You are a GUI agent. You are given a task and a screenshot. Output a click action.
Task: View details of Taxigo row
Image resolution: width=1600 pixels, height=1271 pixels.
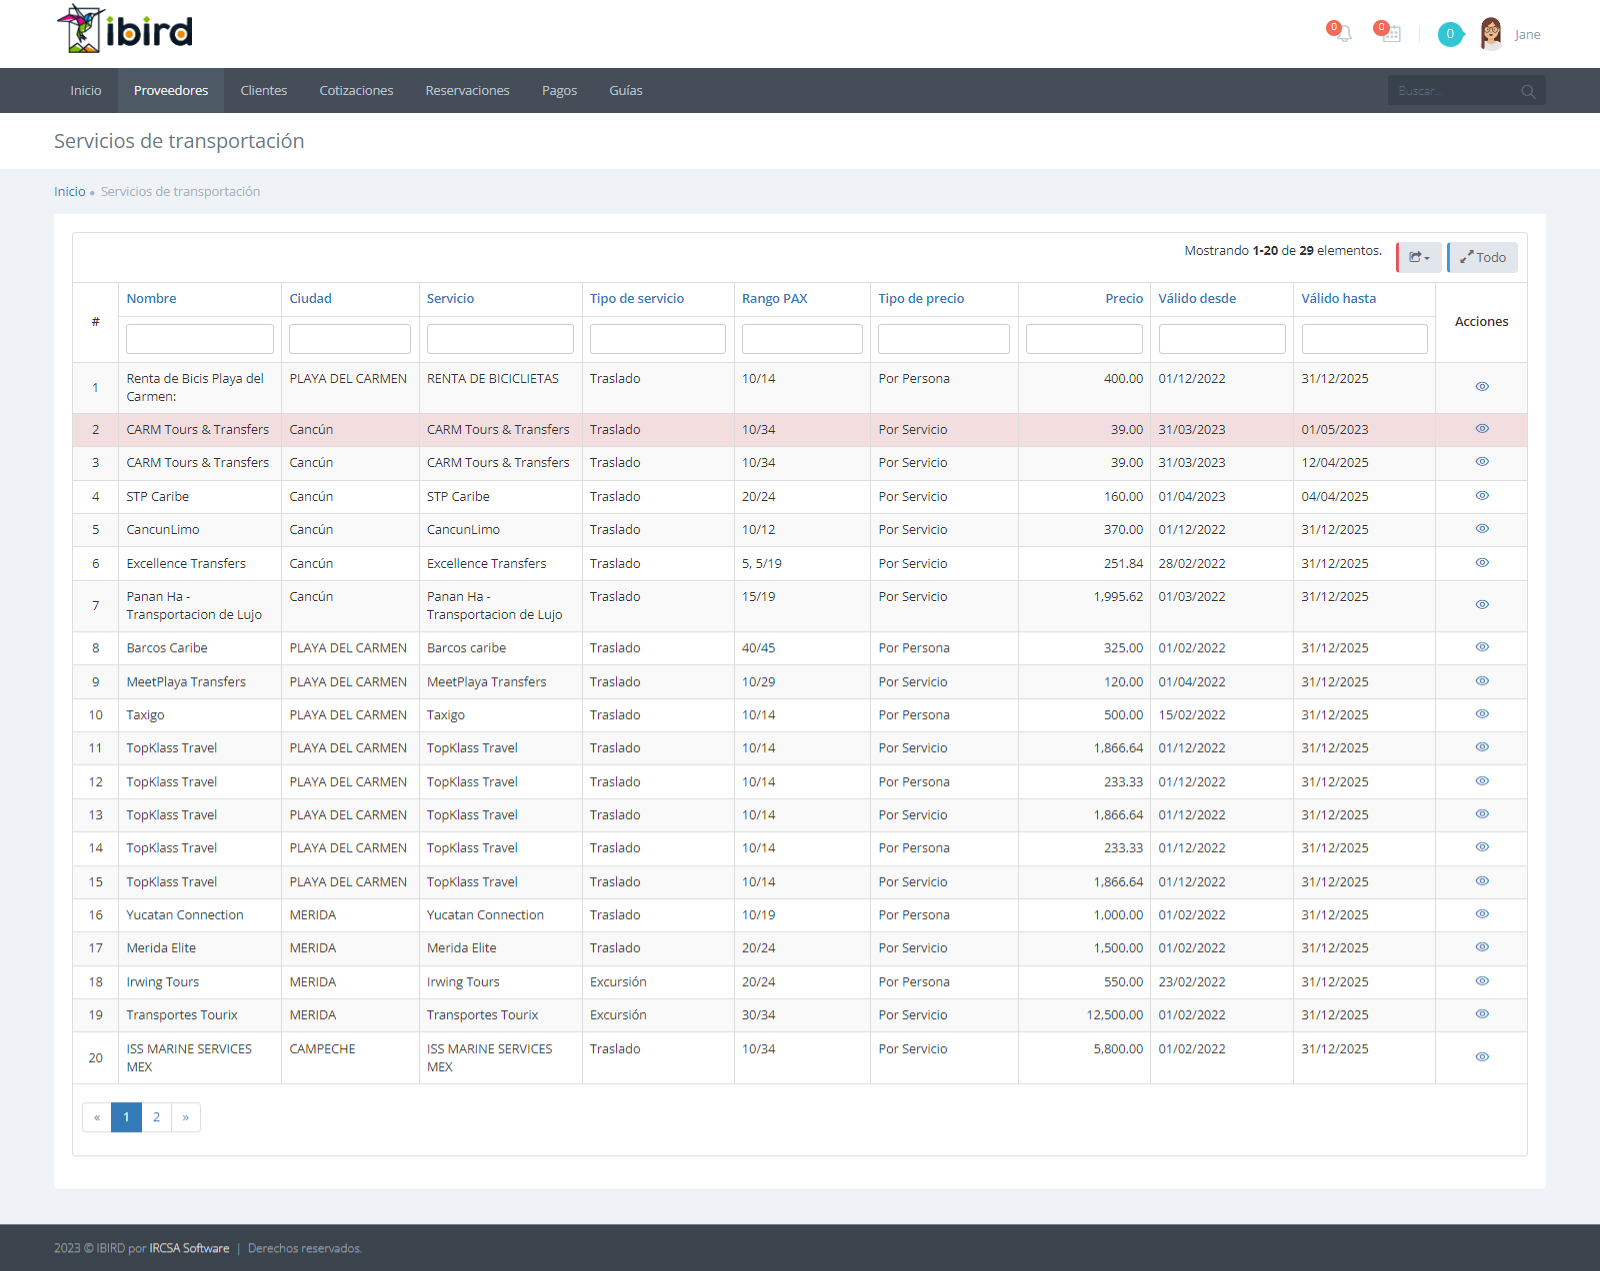point(1482,713)
